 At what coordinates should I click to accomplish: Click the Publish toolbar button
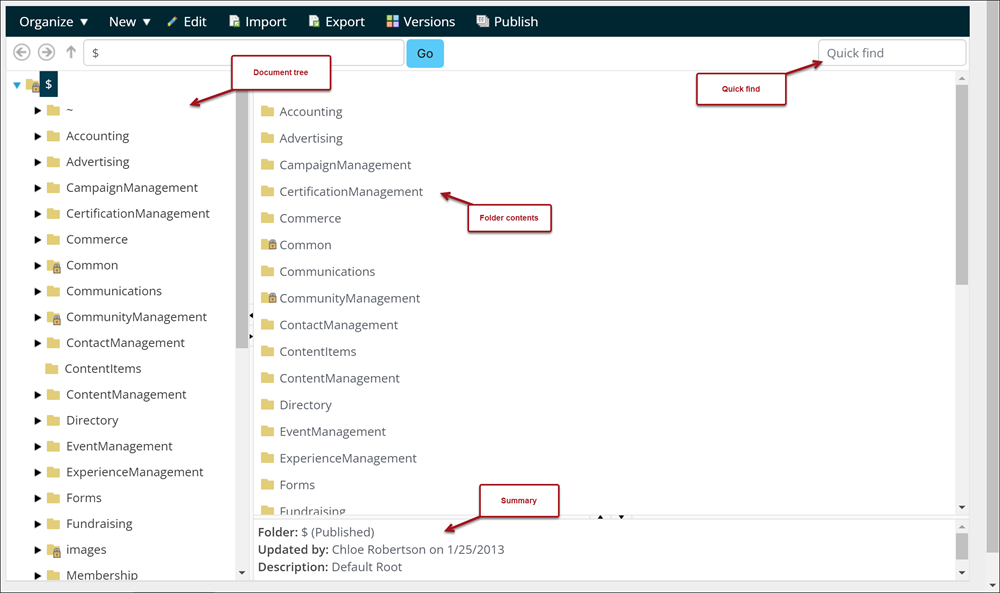507,21
